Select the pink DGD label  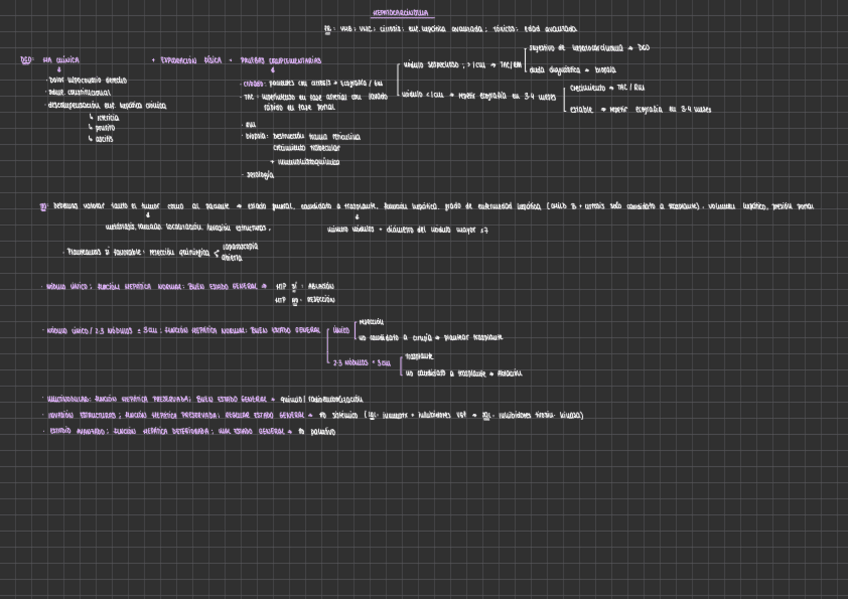26,61
